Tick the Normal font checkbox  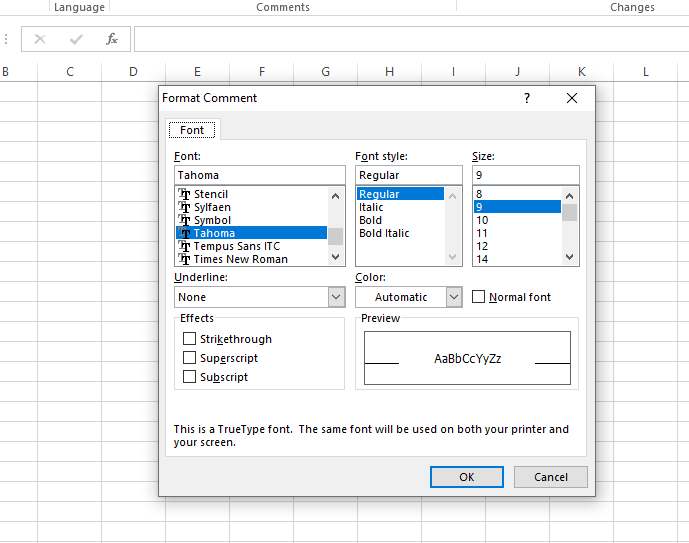[x=479, y=297]
